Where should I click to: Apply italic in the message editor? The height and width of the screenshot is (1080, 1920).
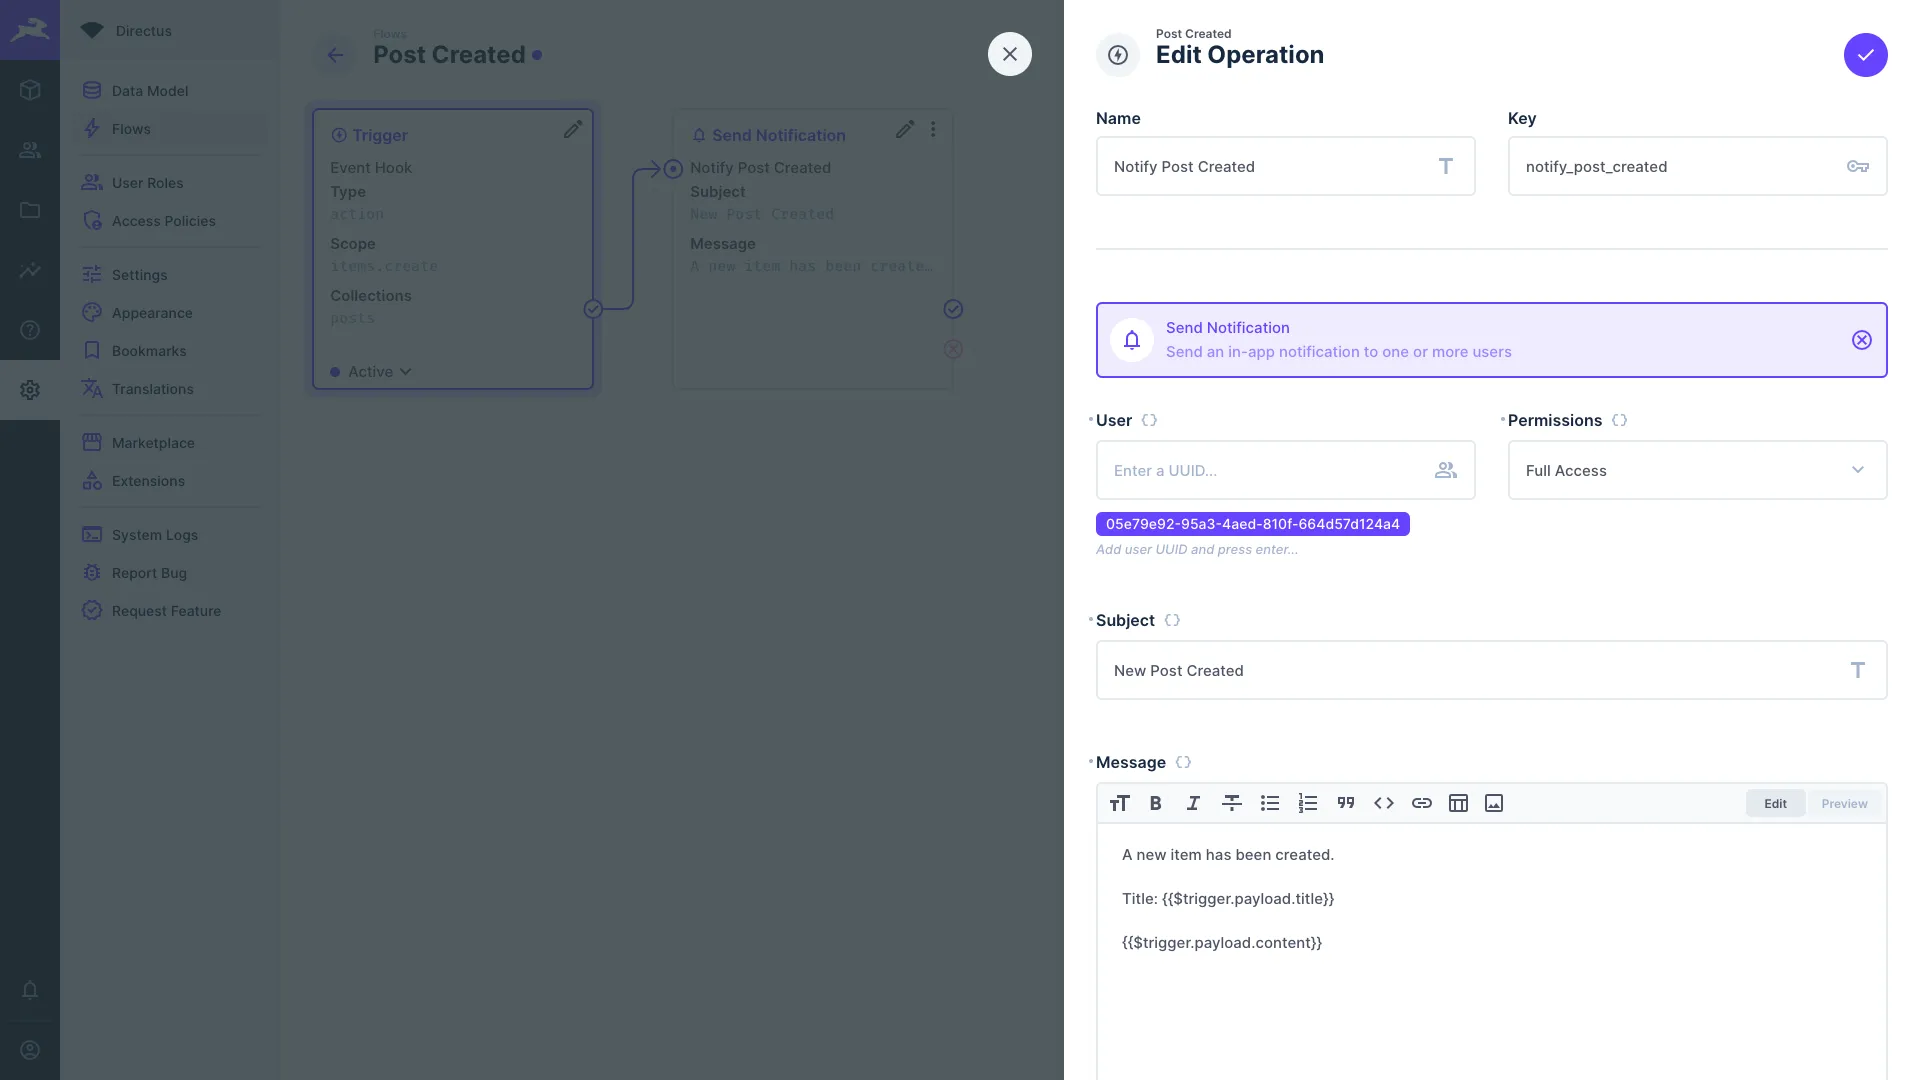(1193, 803)
